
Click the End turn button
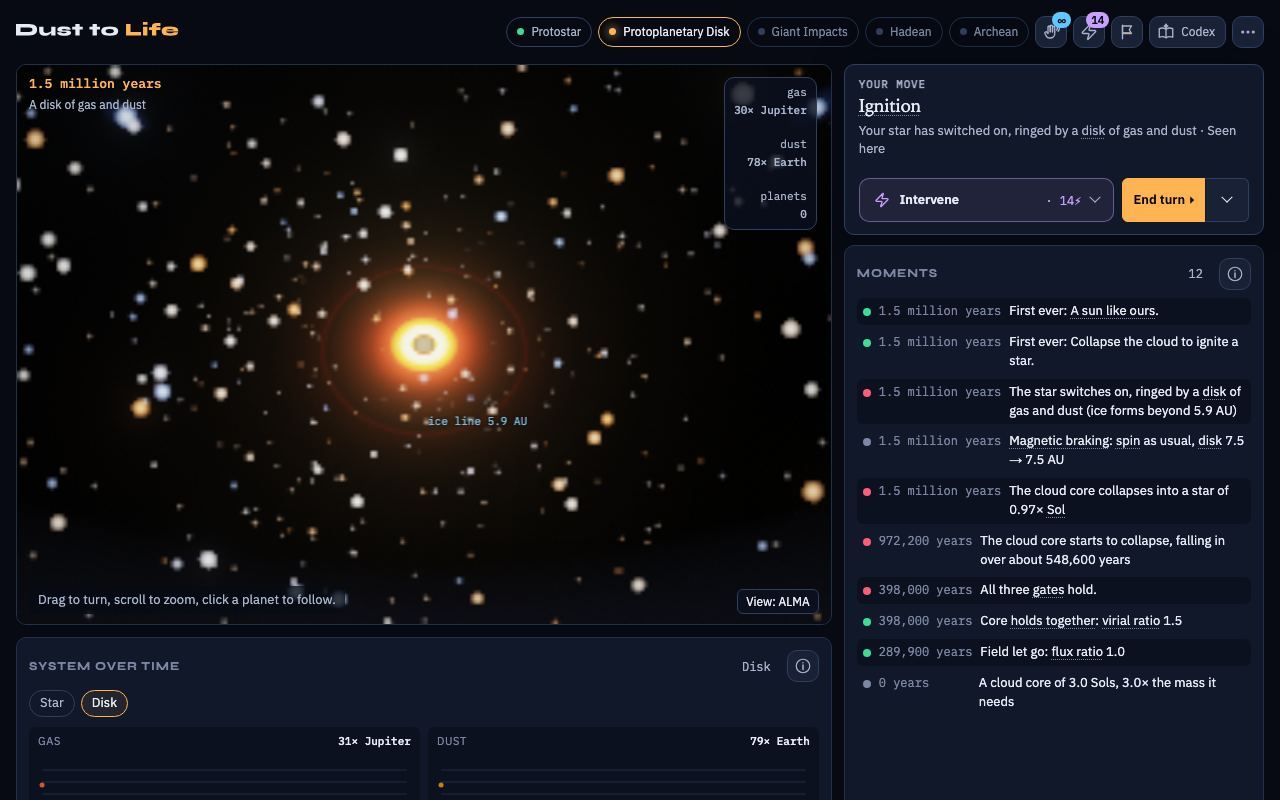pyautogui.click(x=1163, y=200)
